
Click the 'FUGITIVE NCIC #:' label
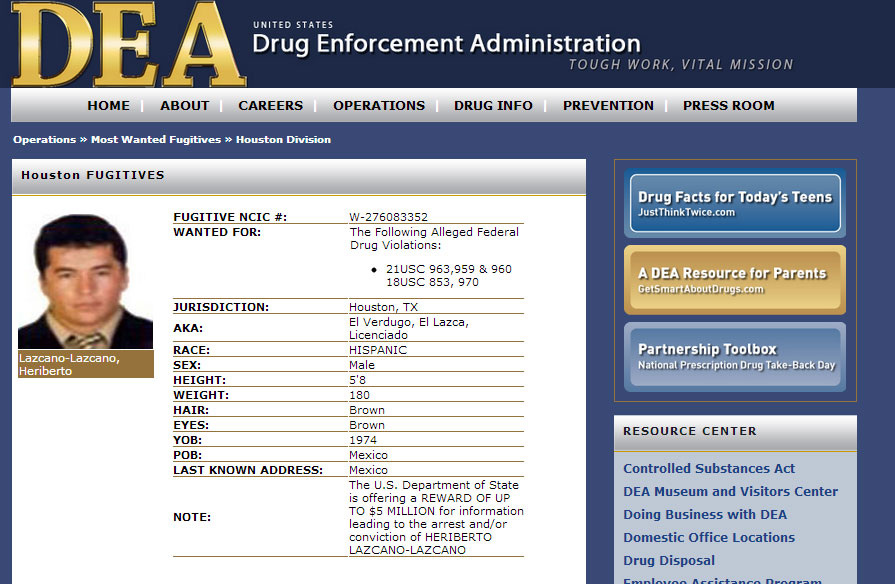230,217
